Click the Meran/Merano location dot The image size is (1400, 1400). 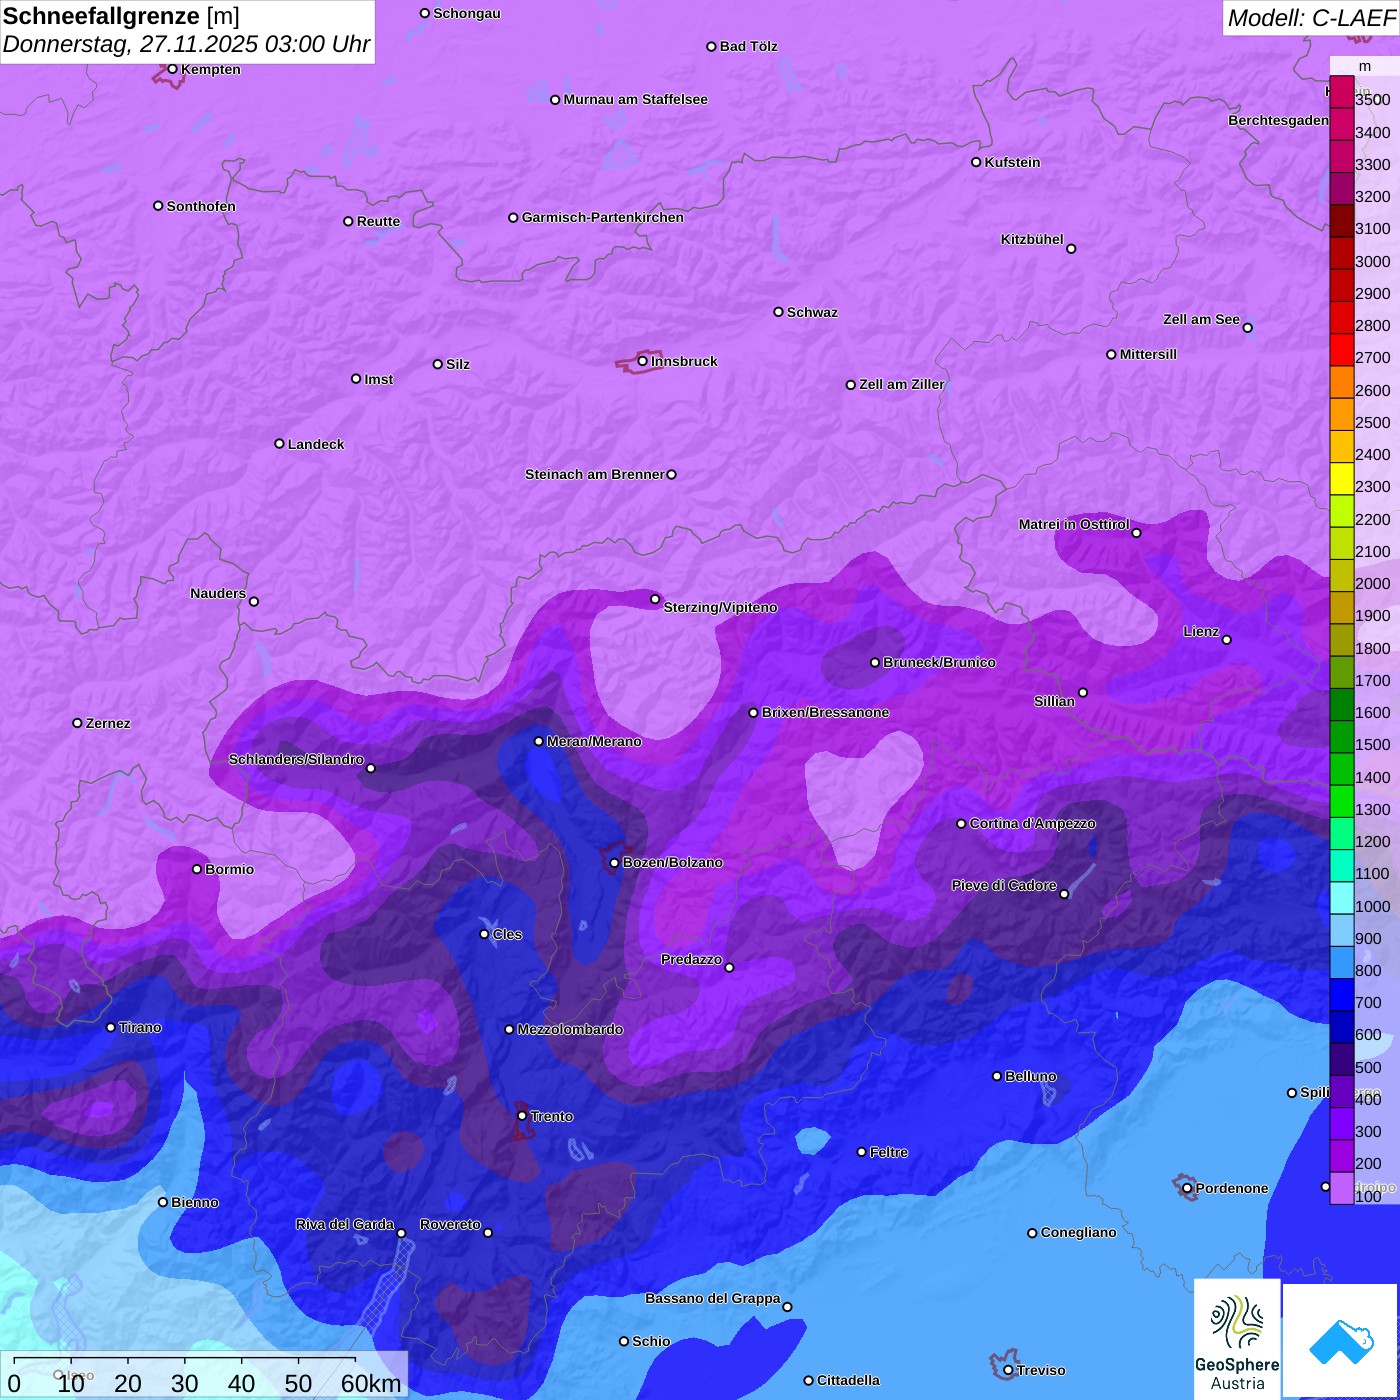(539, 741)
